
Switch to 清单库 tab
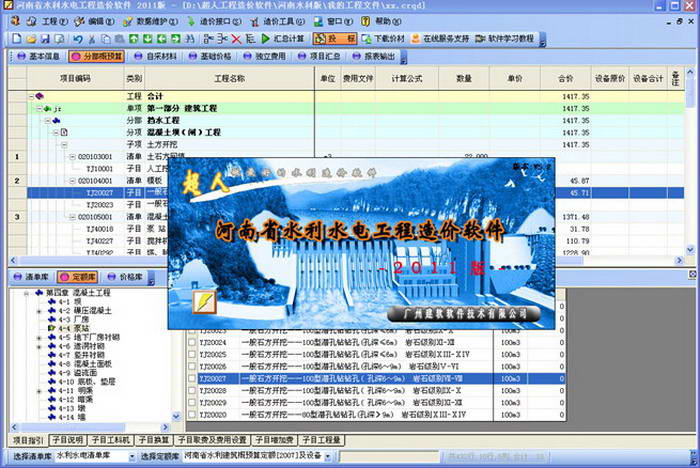pyautogui.click(x=31, y=277)
